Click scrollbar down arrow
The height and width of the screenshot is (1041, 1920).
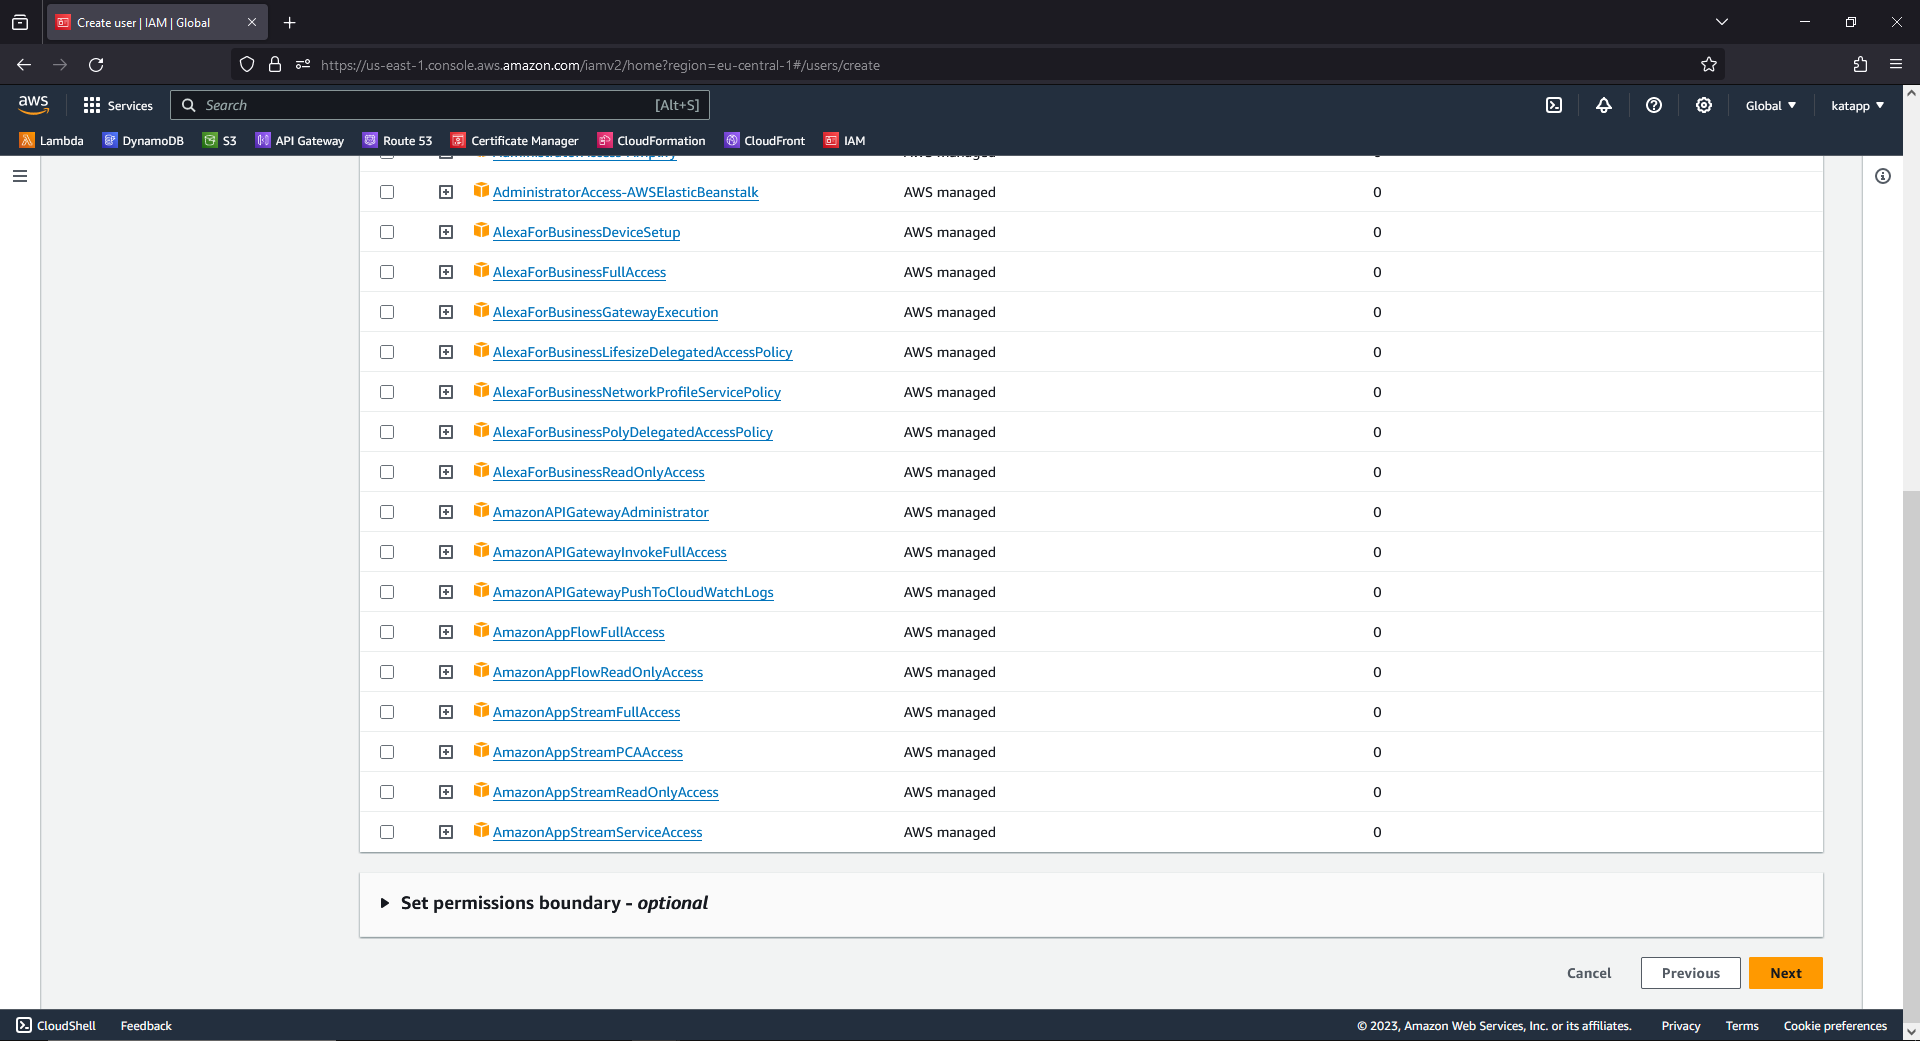coord(1911,1031)
